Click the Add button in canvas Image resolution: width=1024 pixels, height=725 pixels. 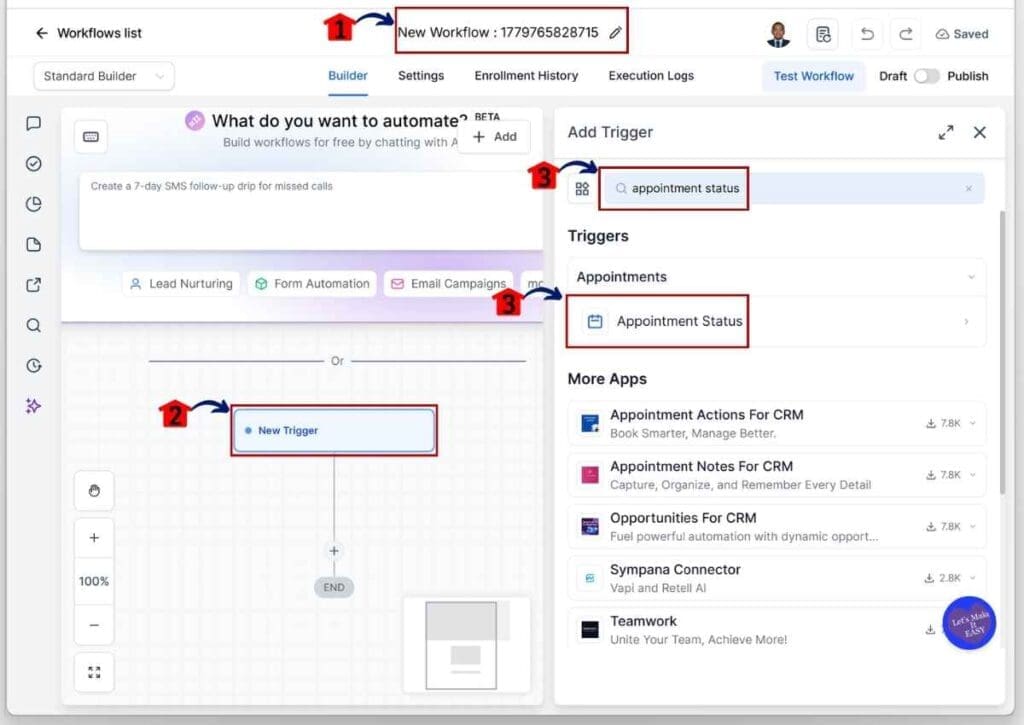pyautogui.click(x=494, y=137)
